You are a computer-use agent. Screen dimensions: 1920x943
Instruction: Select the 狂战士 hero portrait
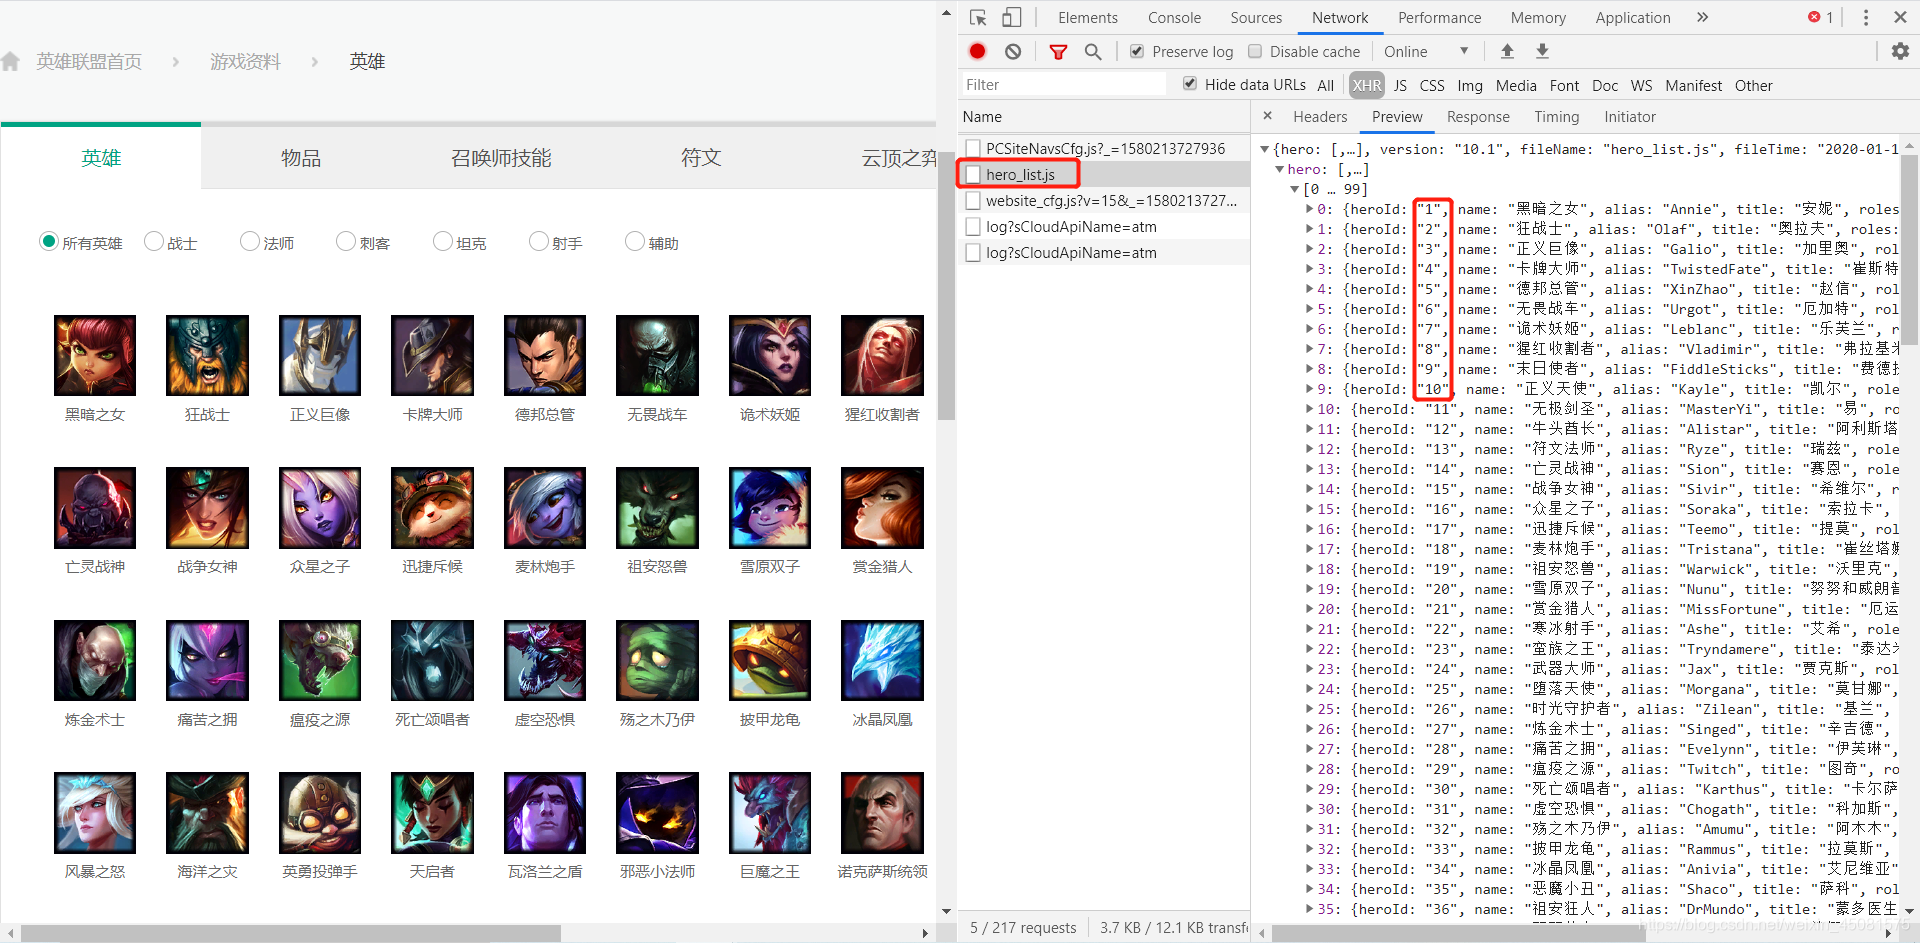(x=207, y=355)
